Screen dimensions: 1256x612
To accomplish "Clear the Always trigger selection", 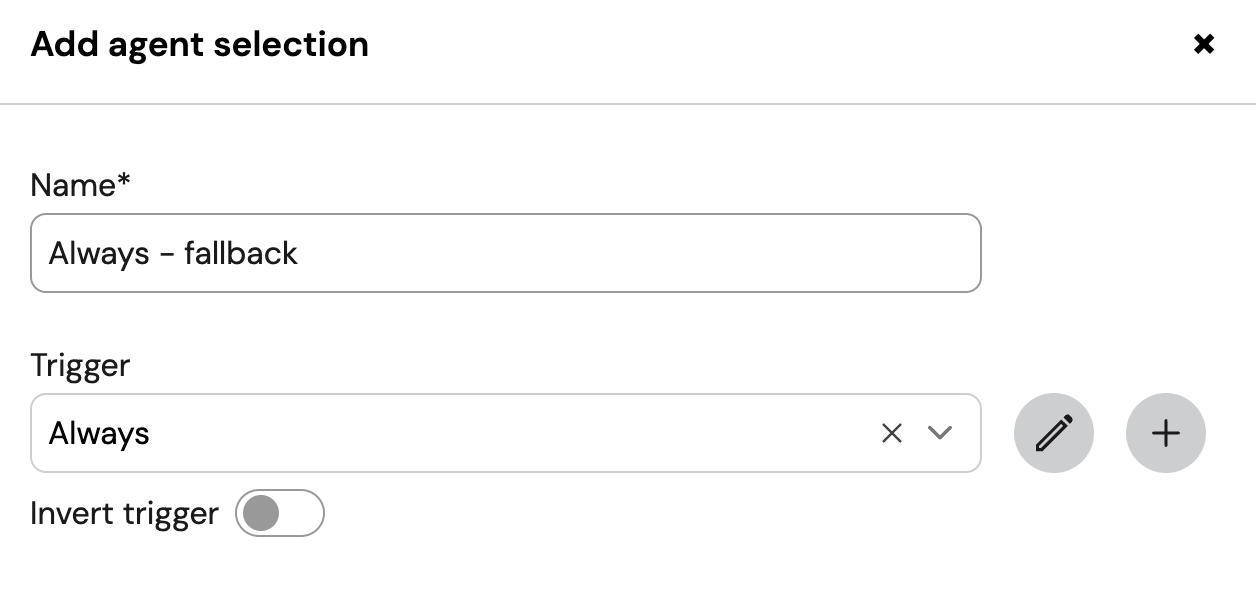I will tap(892, 433).
